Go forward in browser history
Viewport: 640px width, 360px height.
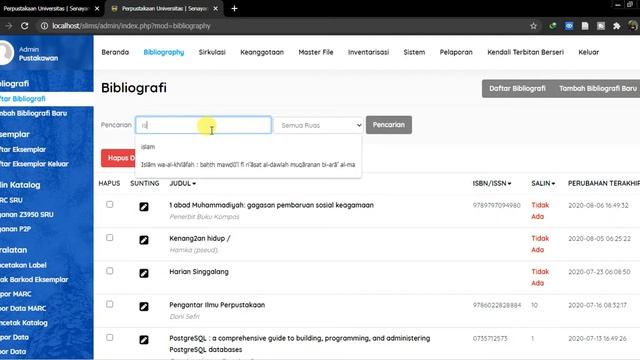coord(9,26)
